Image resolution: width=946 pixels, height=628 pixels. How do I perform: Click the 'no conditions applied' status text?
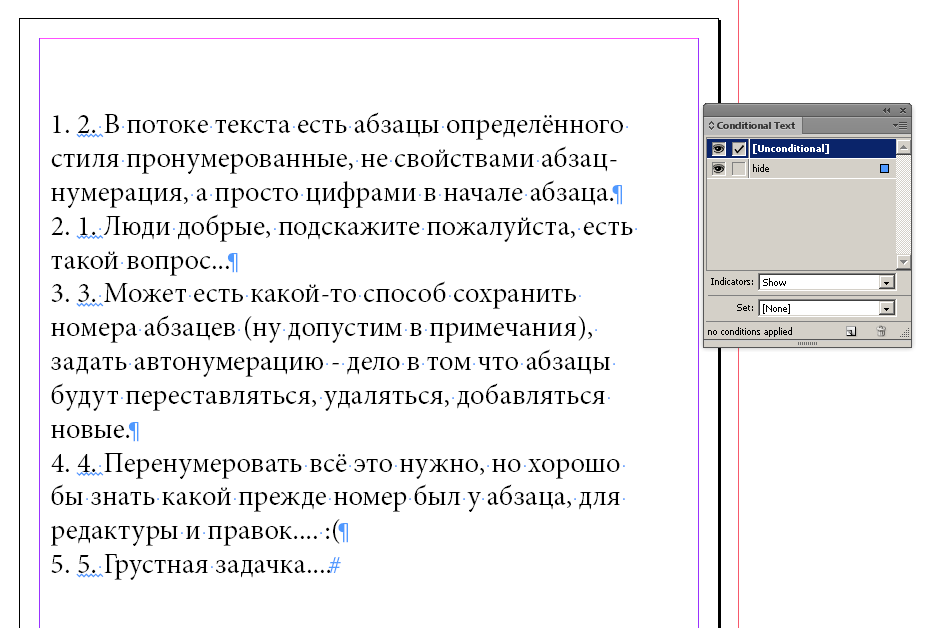click(x=750, y=332)
